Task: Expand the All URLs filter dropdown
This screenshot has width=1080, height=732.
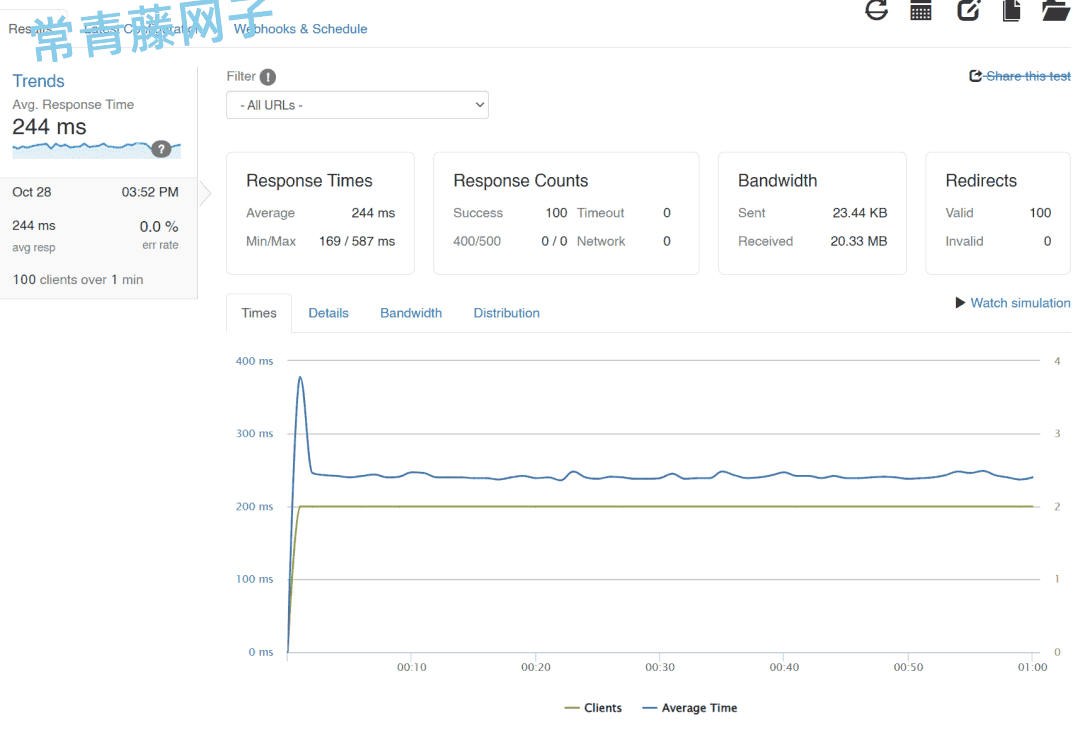Action: tap(357, 105)
